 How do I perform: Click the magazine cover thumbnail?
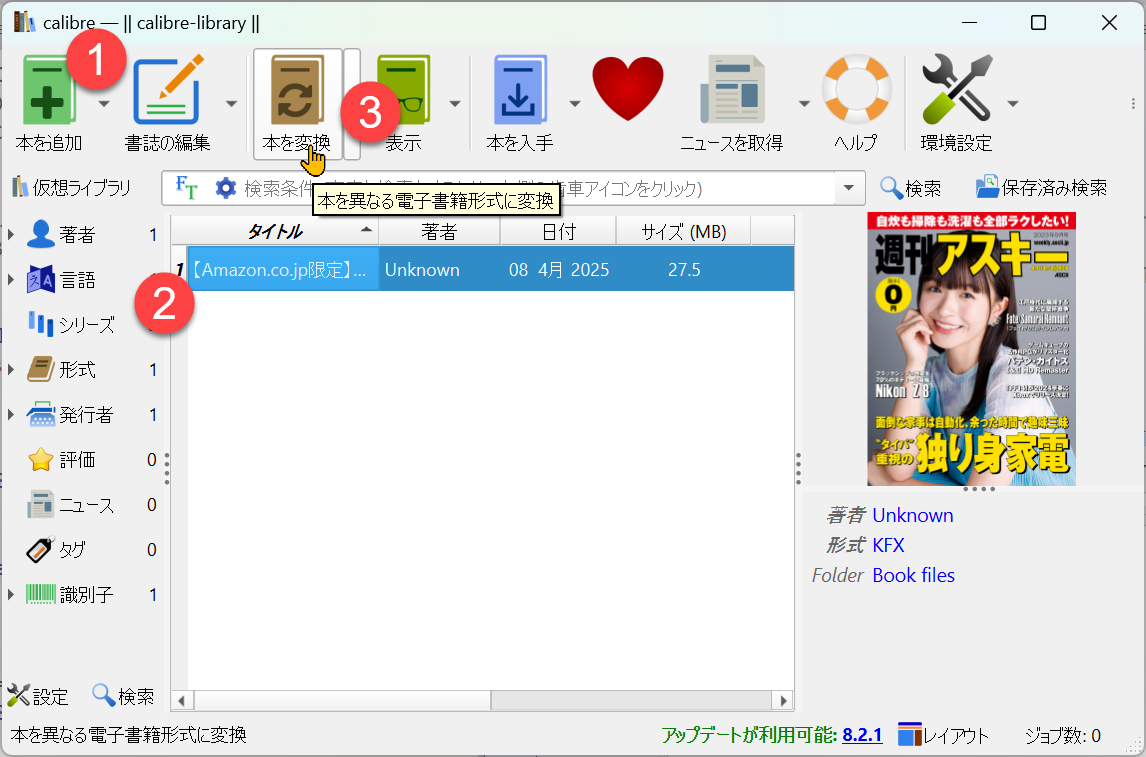971,349
